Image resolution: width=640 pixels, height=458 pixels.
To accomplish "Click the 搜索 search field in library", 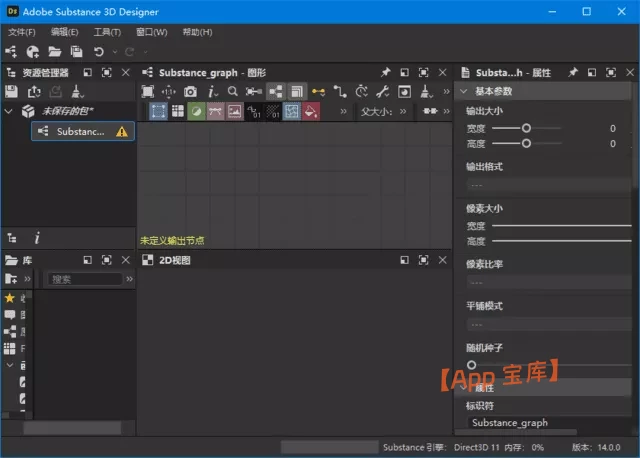I will coord(85,279).
